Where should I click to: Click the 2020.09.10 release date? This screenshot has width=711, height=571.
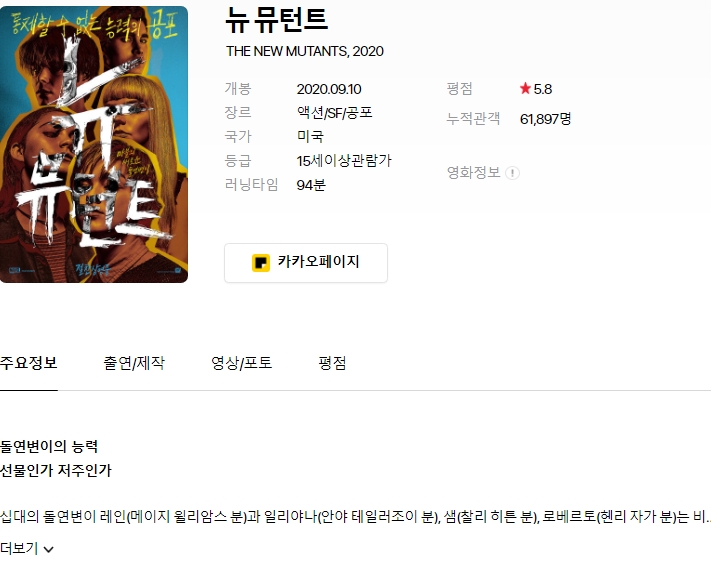(x=329, y=89)
